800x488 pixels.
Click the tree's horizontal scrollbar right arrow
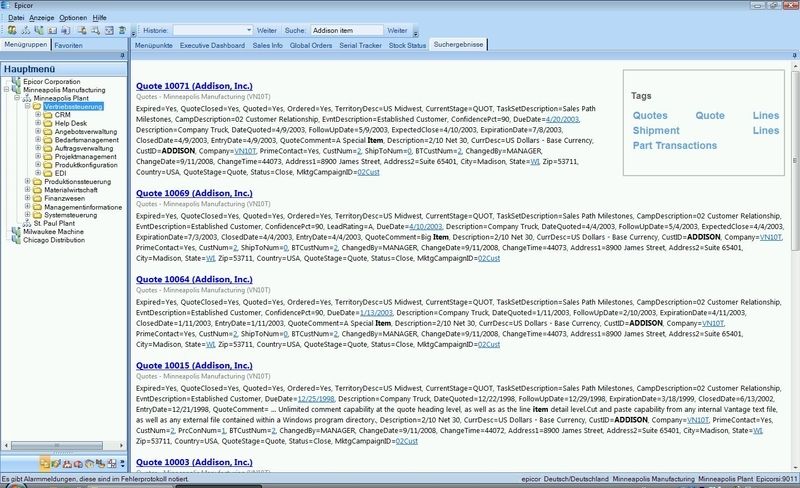point(121,446)
